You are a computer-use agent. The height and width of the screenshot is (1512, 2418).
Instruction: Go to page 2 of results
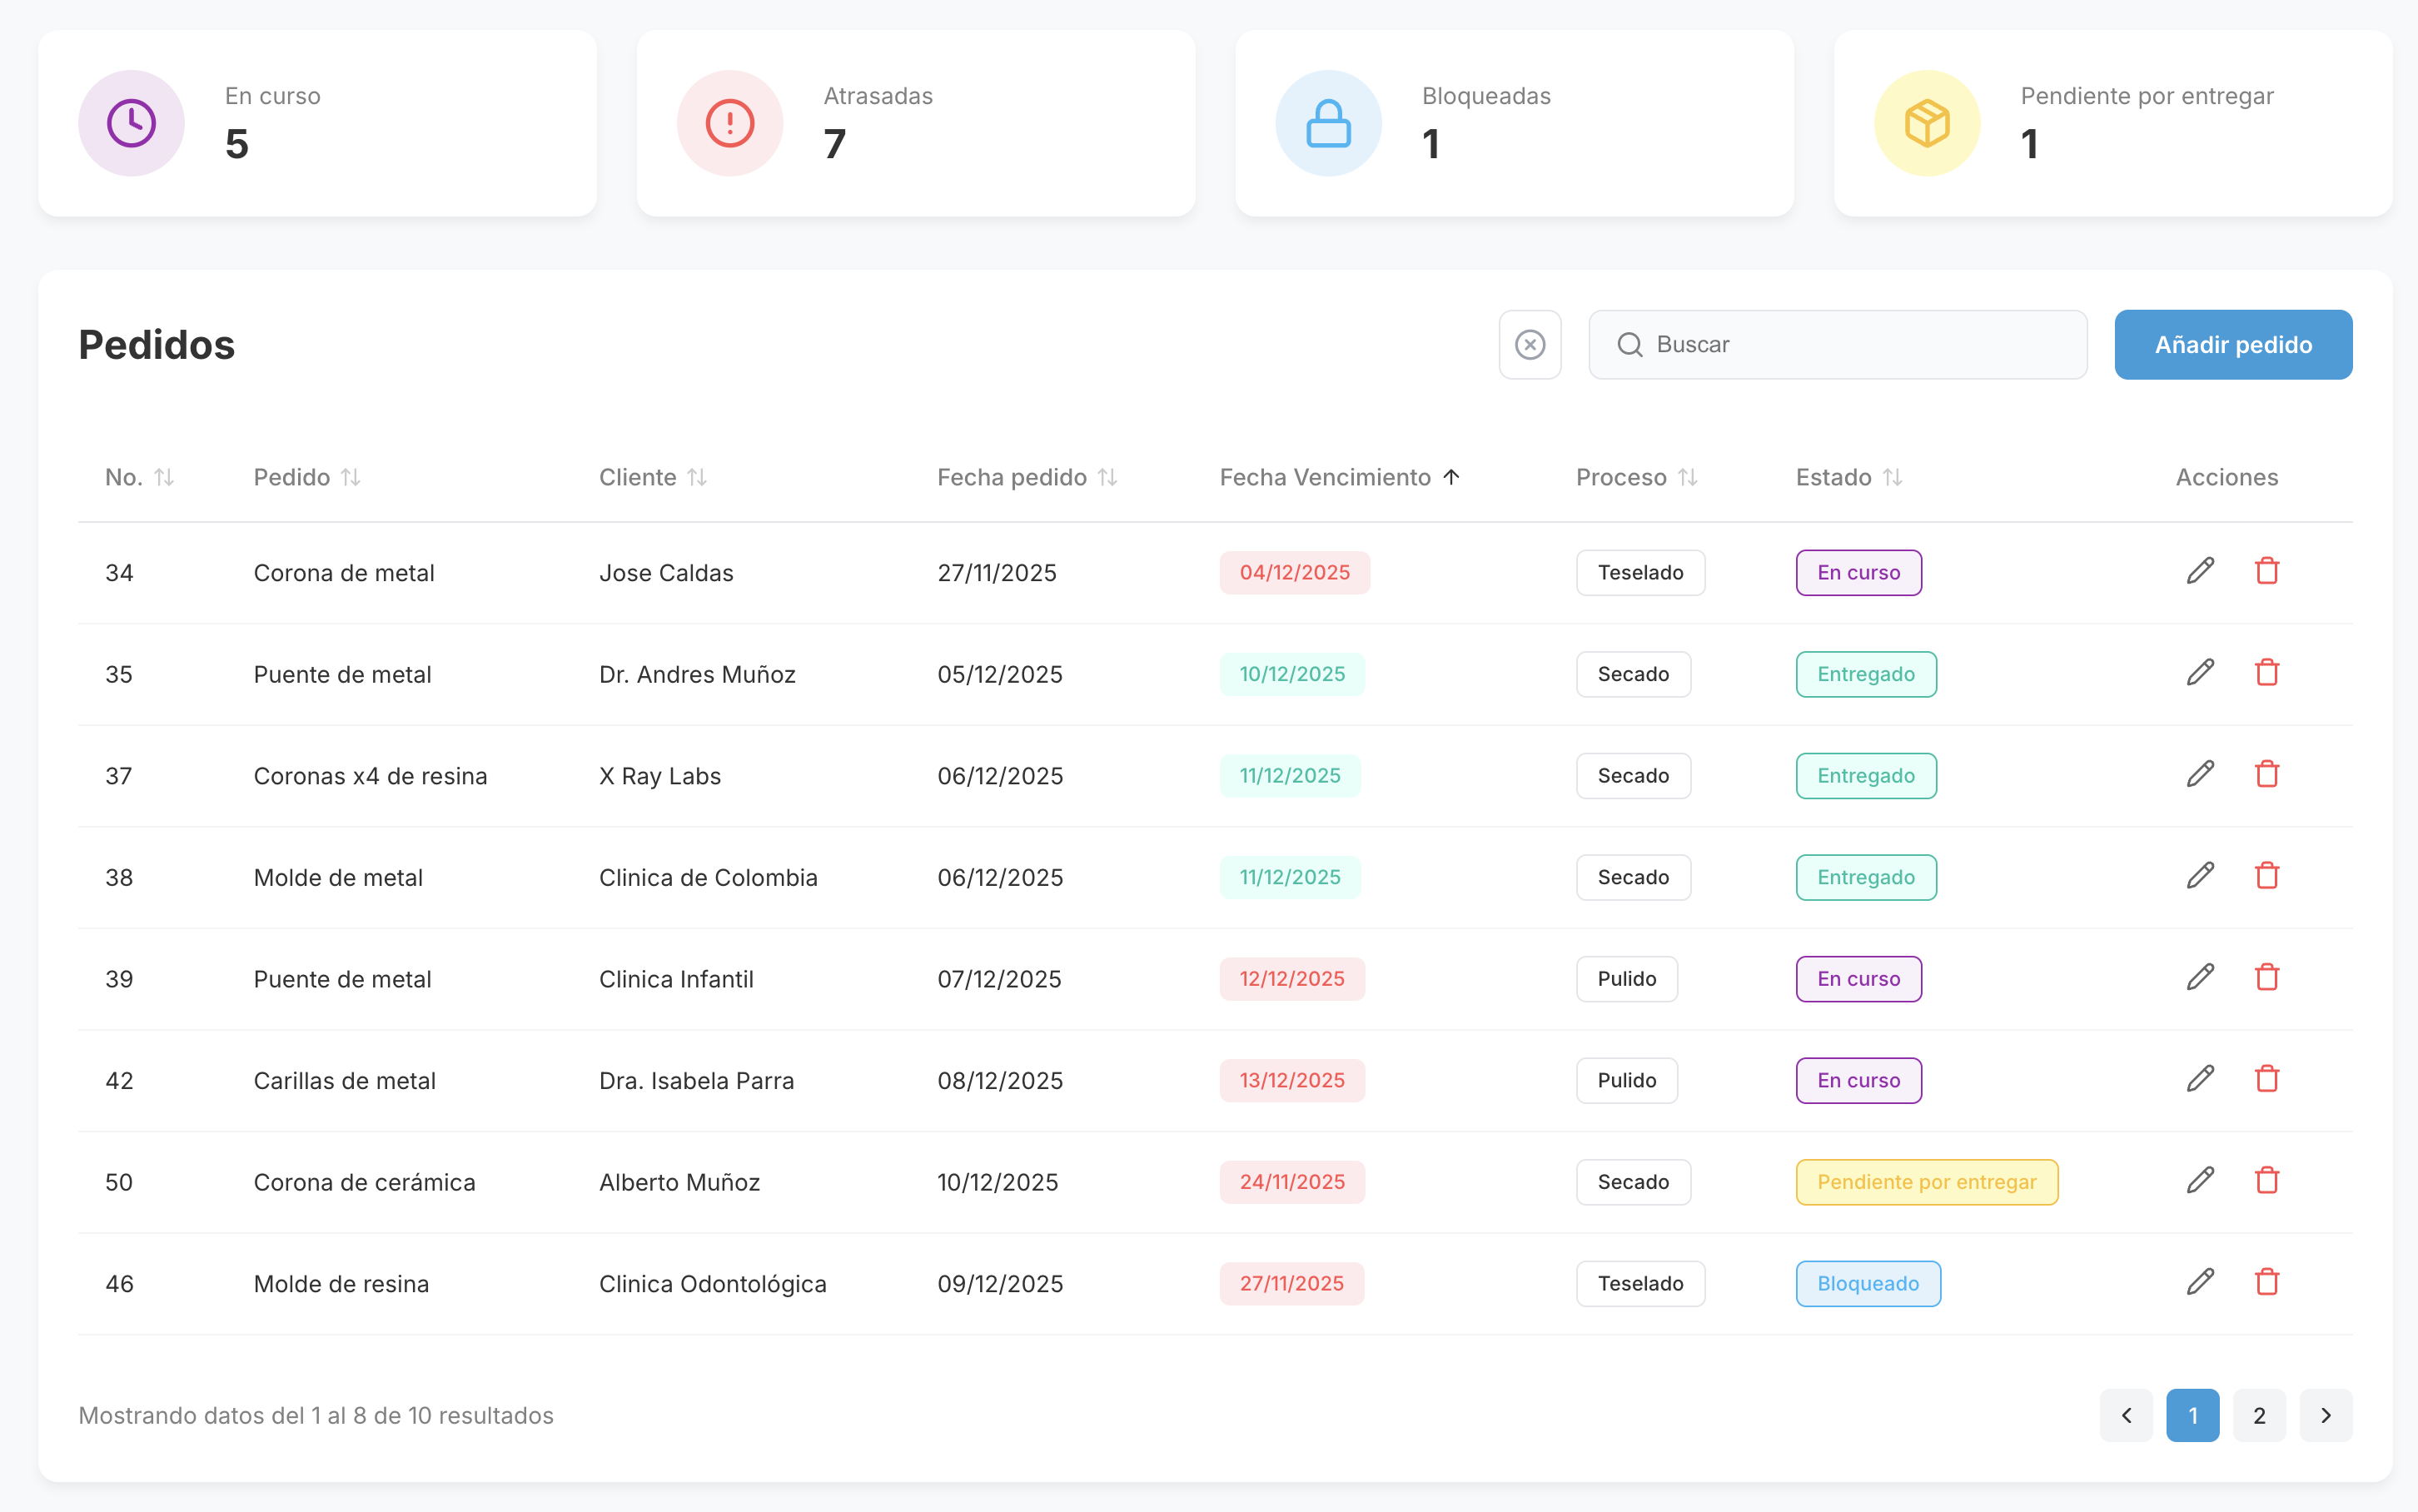pos(2259,1415)
